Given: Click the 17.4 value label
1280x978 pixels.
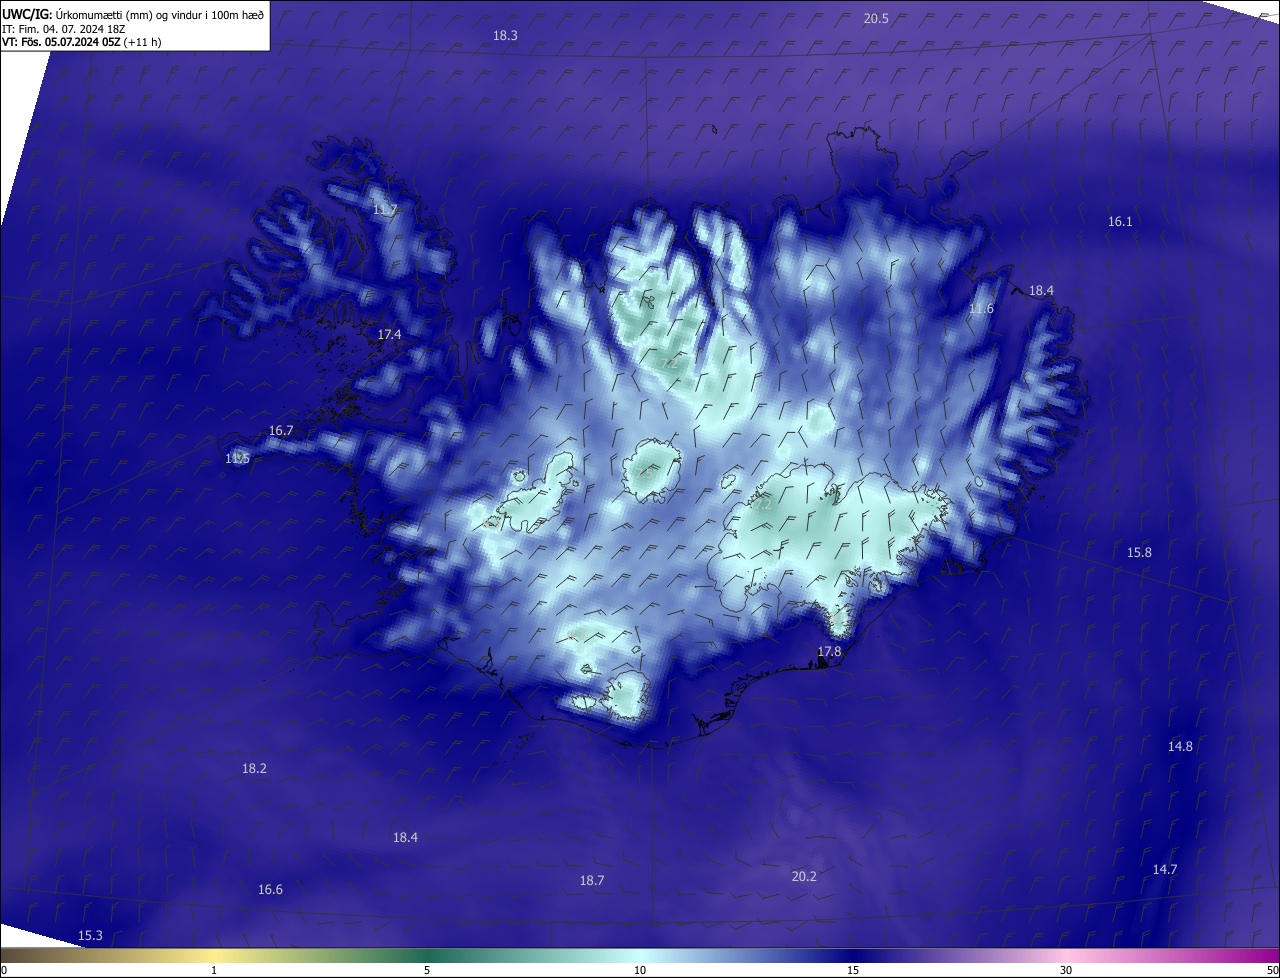Looking at the screenshot, I should click(x=389, y=335).
